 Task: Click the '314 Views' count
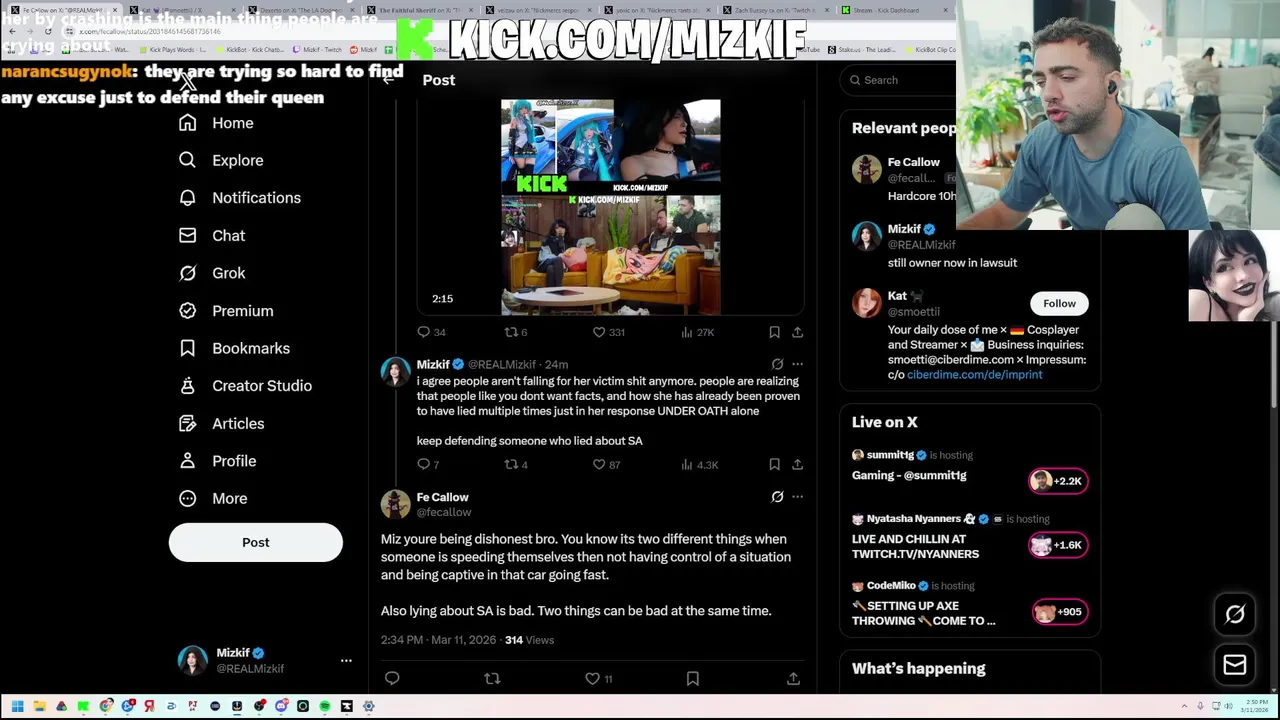(529, 640)
